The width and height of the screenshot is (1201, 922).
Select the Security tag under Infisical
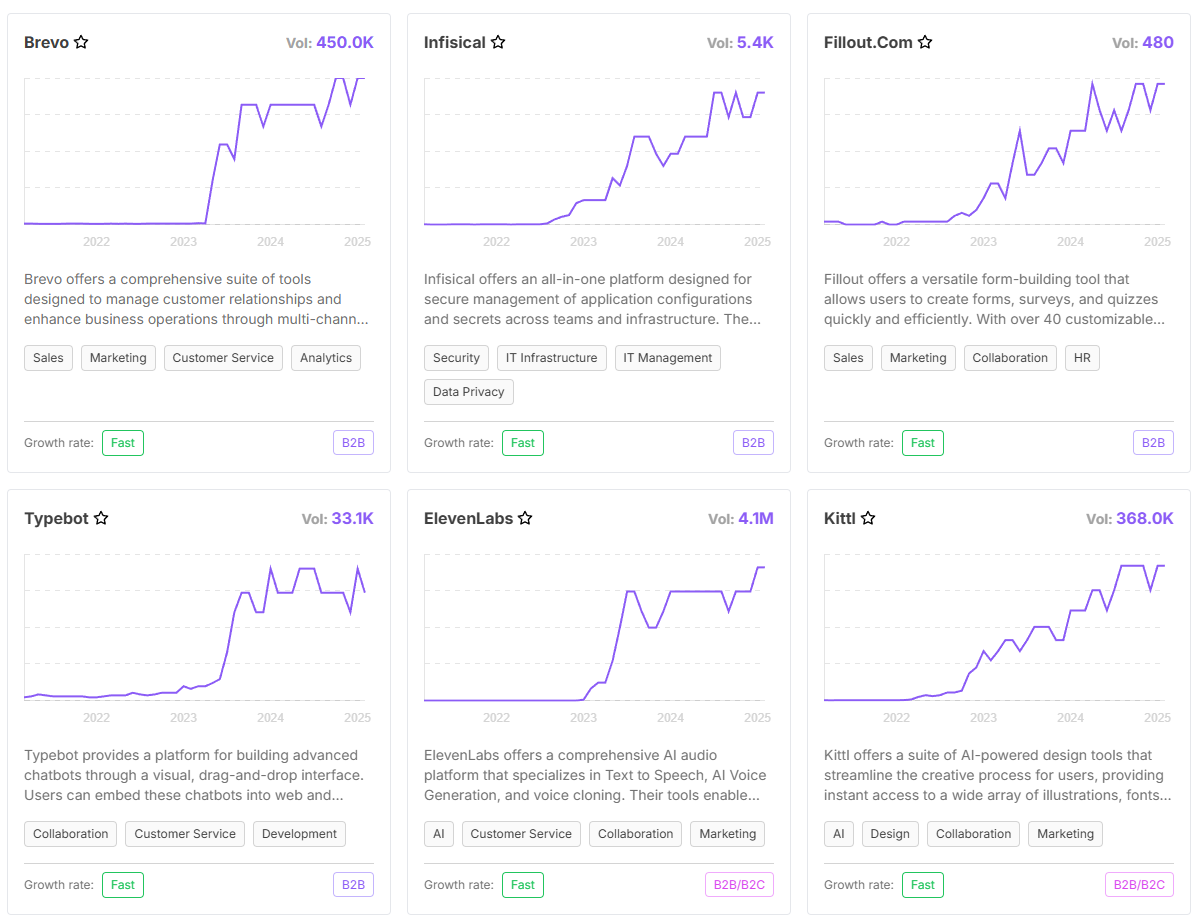point(456,357)
